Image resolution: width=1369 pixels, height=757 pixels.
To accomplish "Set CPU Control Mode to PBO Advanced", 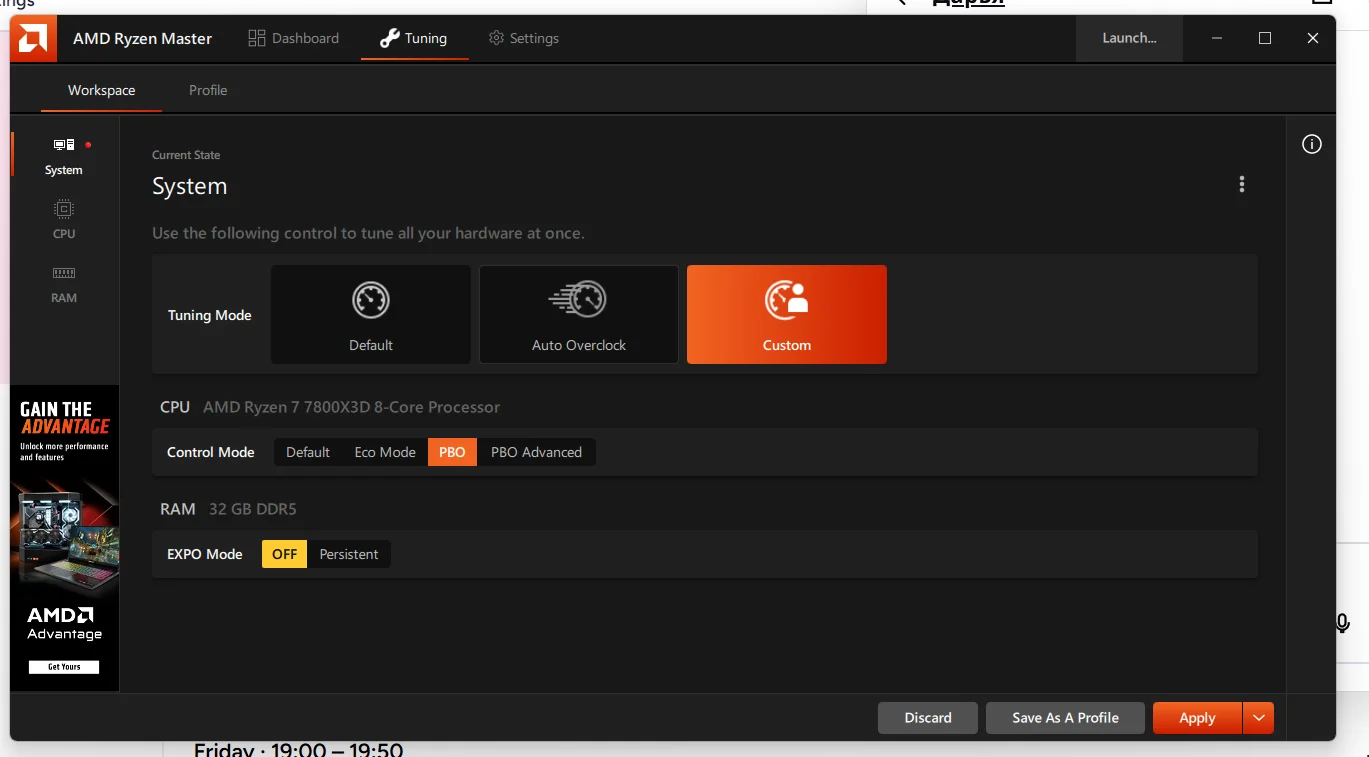I will [536, 452].
